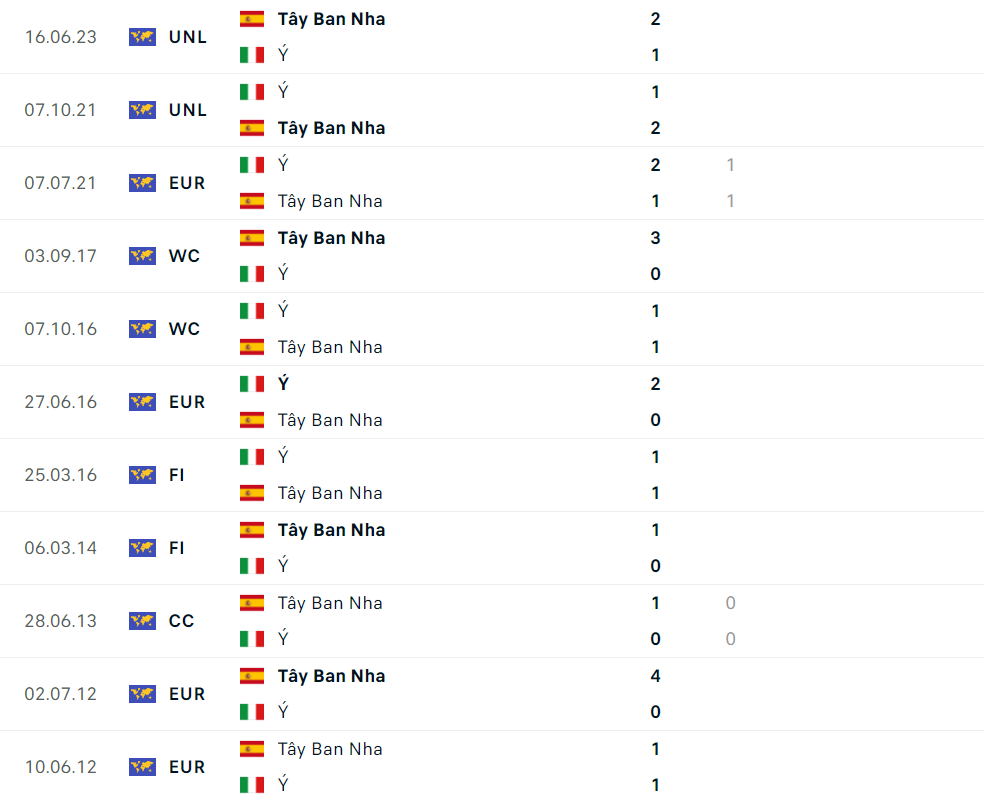Click the 07.10.16 match date

click(x=61, y=329)
